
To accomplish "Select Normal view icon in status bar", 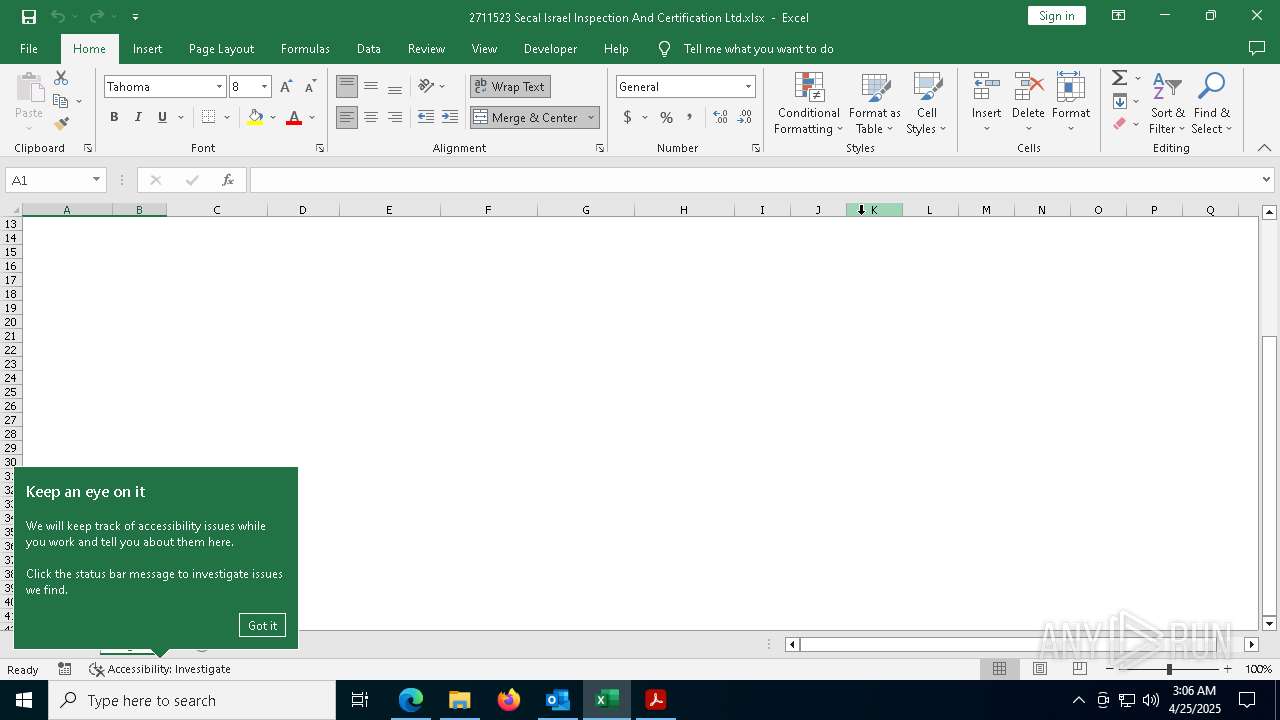I will [x=999, y=669].
